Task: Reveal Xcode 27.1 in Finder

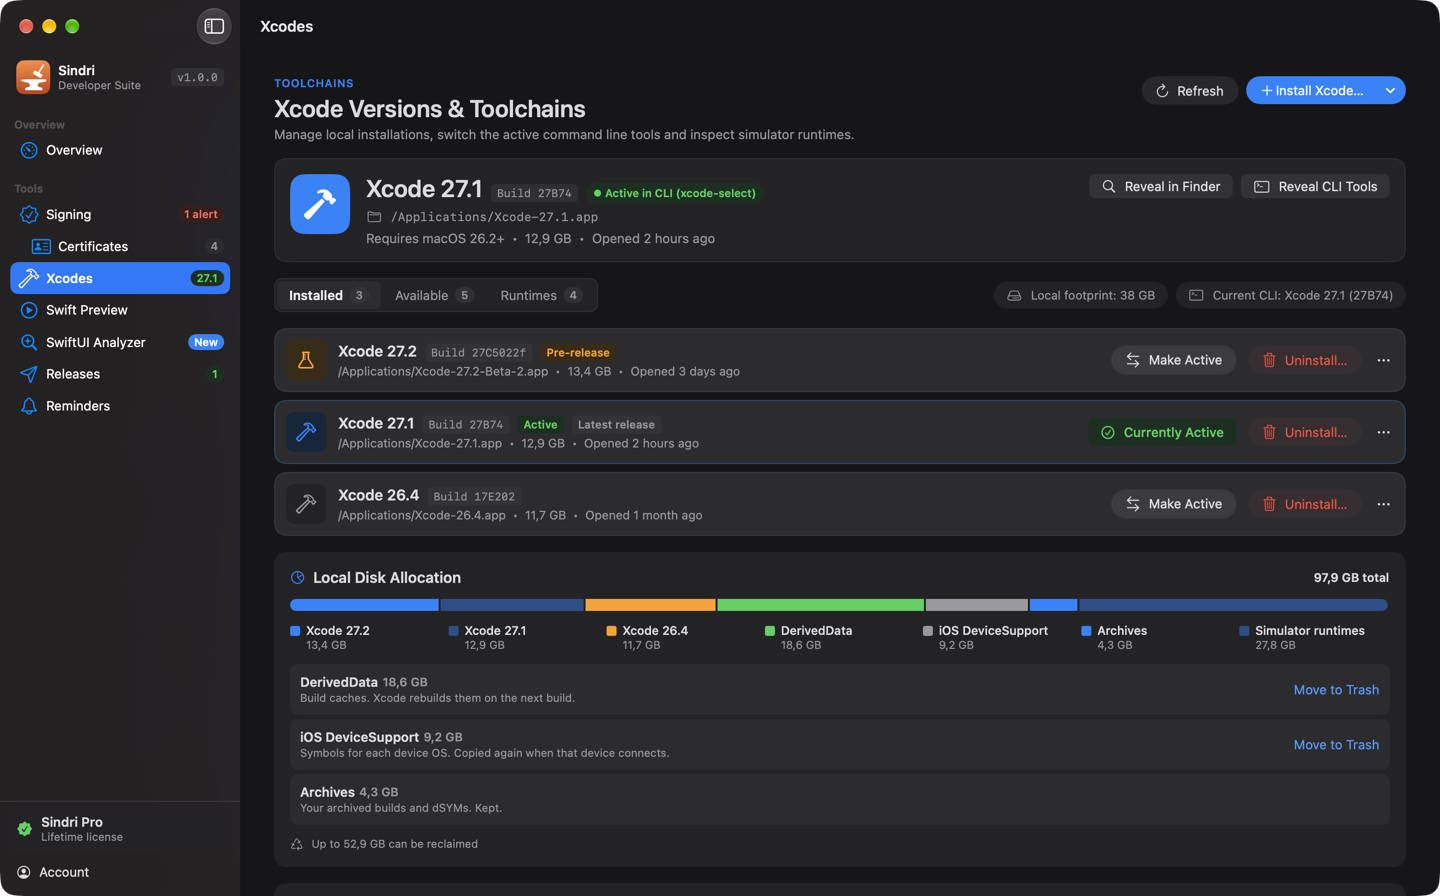Action: coord(1161,186)
